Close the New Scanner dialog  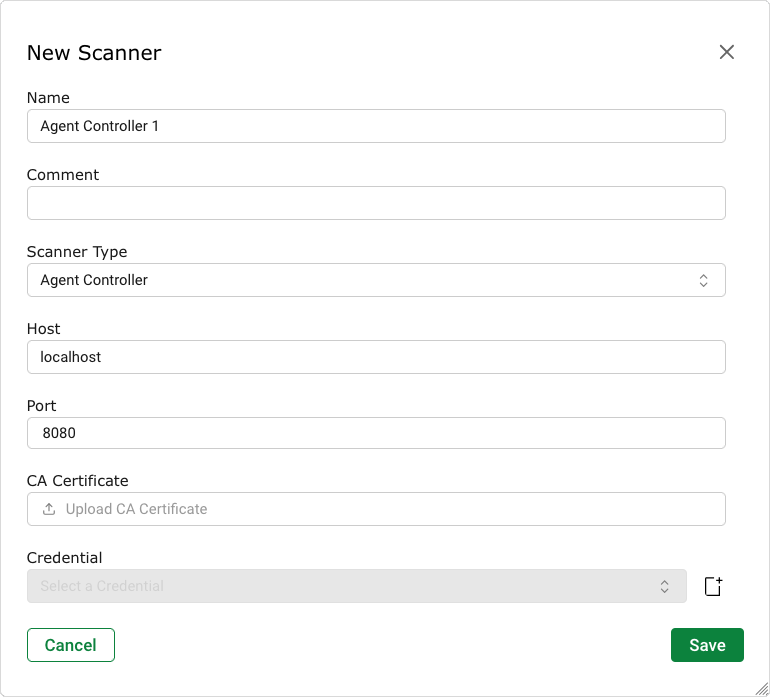pyautogui.click(x=727, y=52)
